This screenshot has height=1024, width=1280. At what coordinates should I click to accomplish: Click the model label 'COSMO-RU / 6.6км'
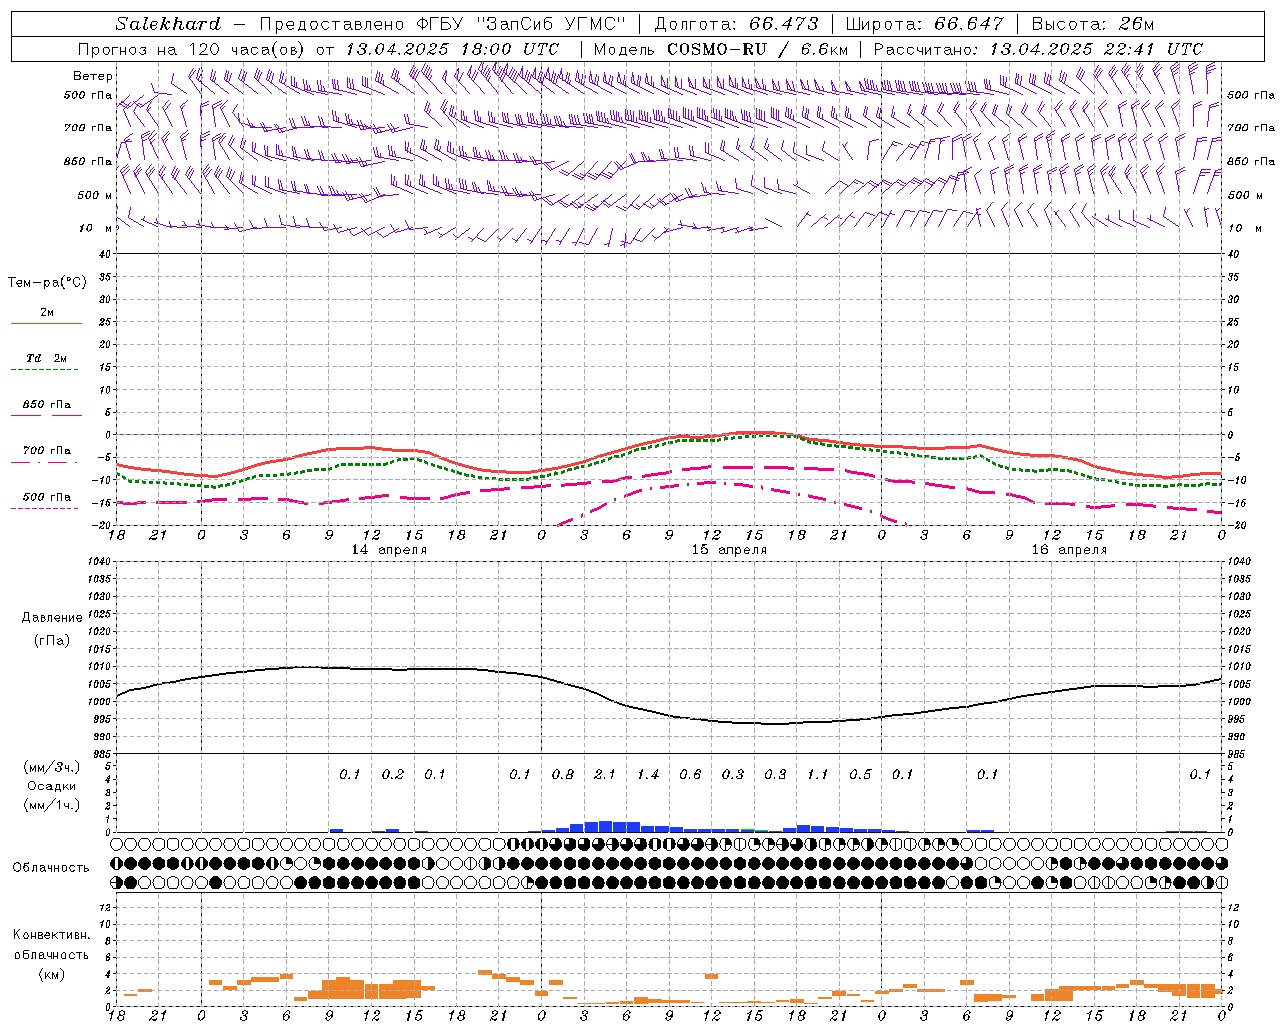(x=757, y=48)
